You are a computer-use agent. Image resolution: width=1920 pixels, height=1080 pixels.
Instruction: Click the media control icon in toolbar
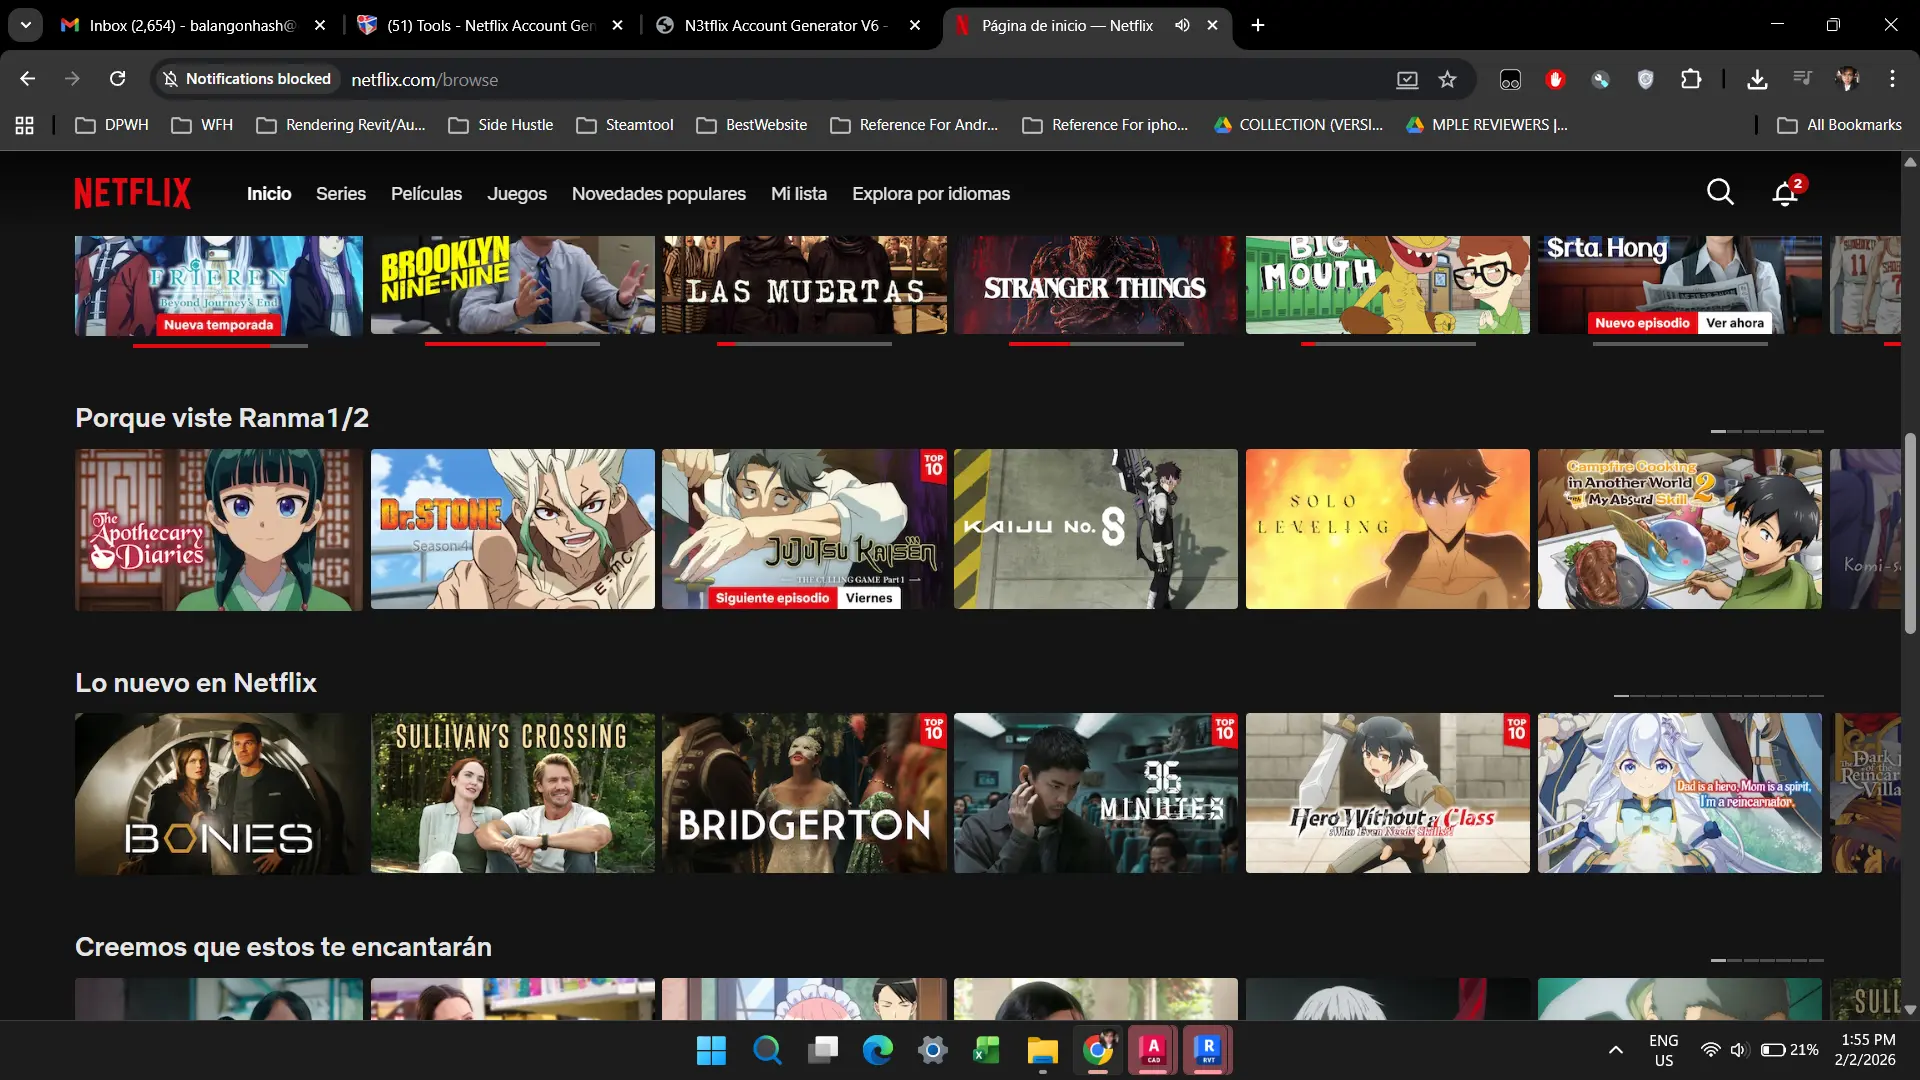pos(1802,79)
